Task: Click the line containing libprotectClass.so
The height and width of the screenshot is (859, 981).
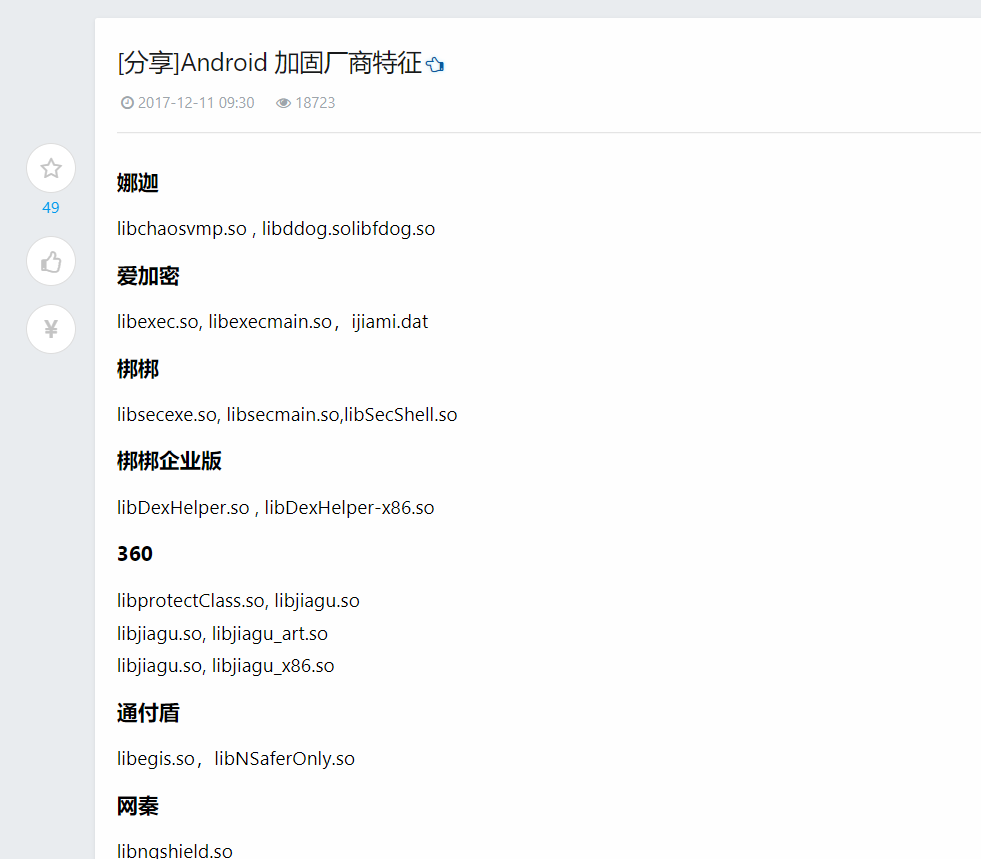Action: coord(238,601)
